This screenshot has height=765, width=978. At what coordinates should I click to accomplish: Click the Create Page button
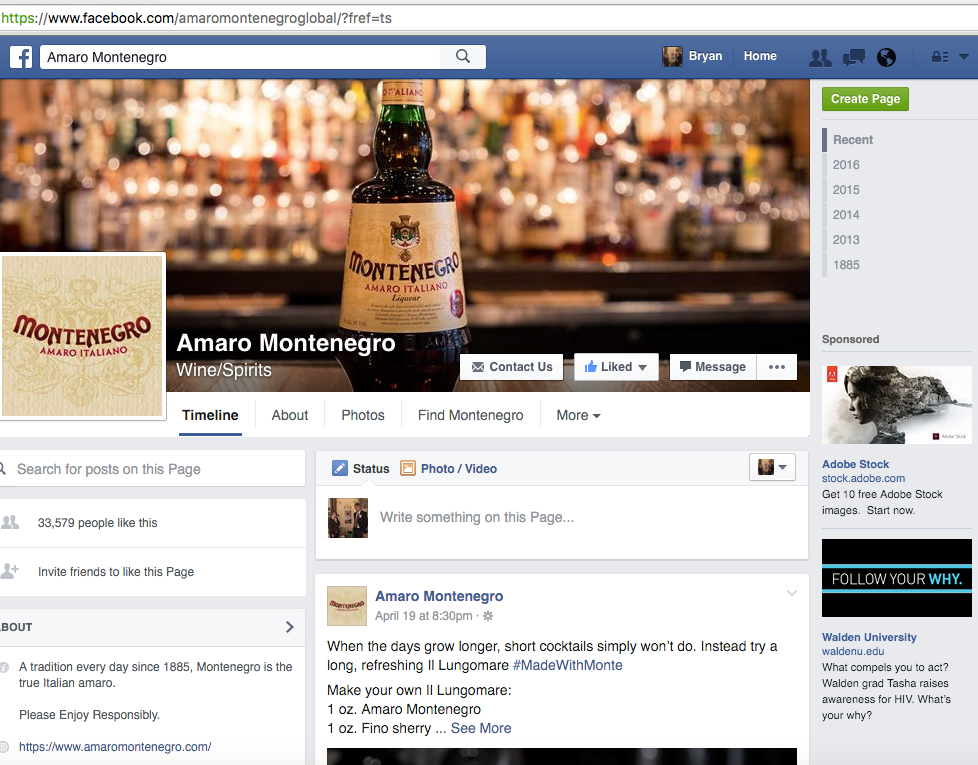click(x=865, y=99)
